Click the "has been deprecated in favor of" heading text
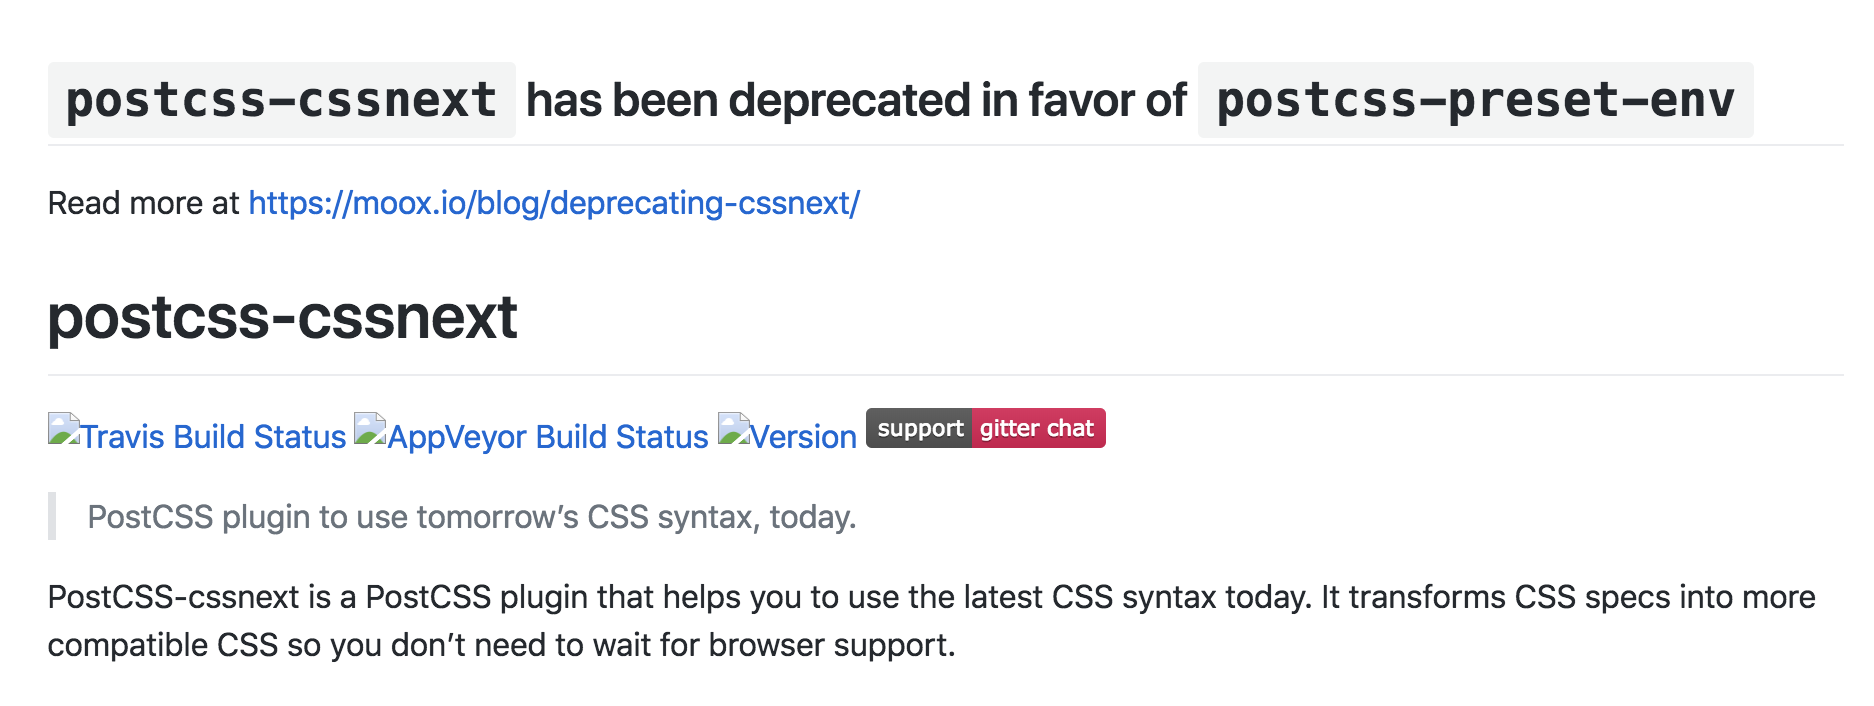 [857, 100]
